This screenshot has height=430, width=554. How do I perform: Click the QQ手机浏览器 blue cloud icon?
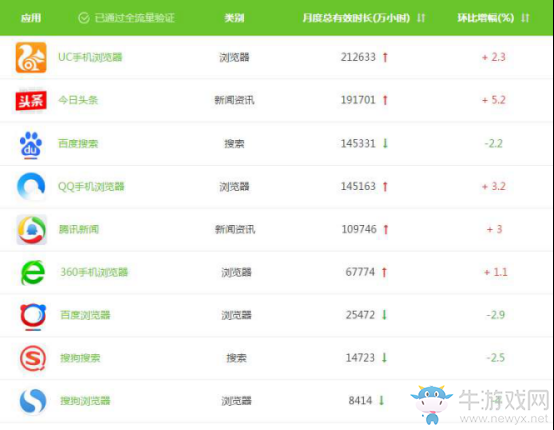31,186
